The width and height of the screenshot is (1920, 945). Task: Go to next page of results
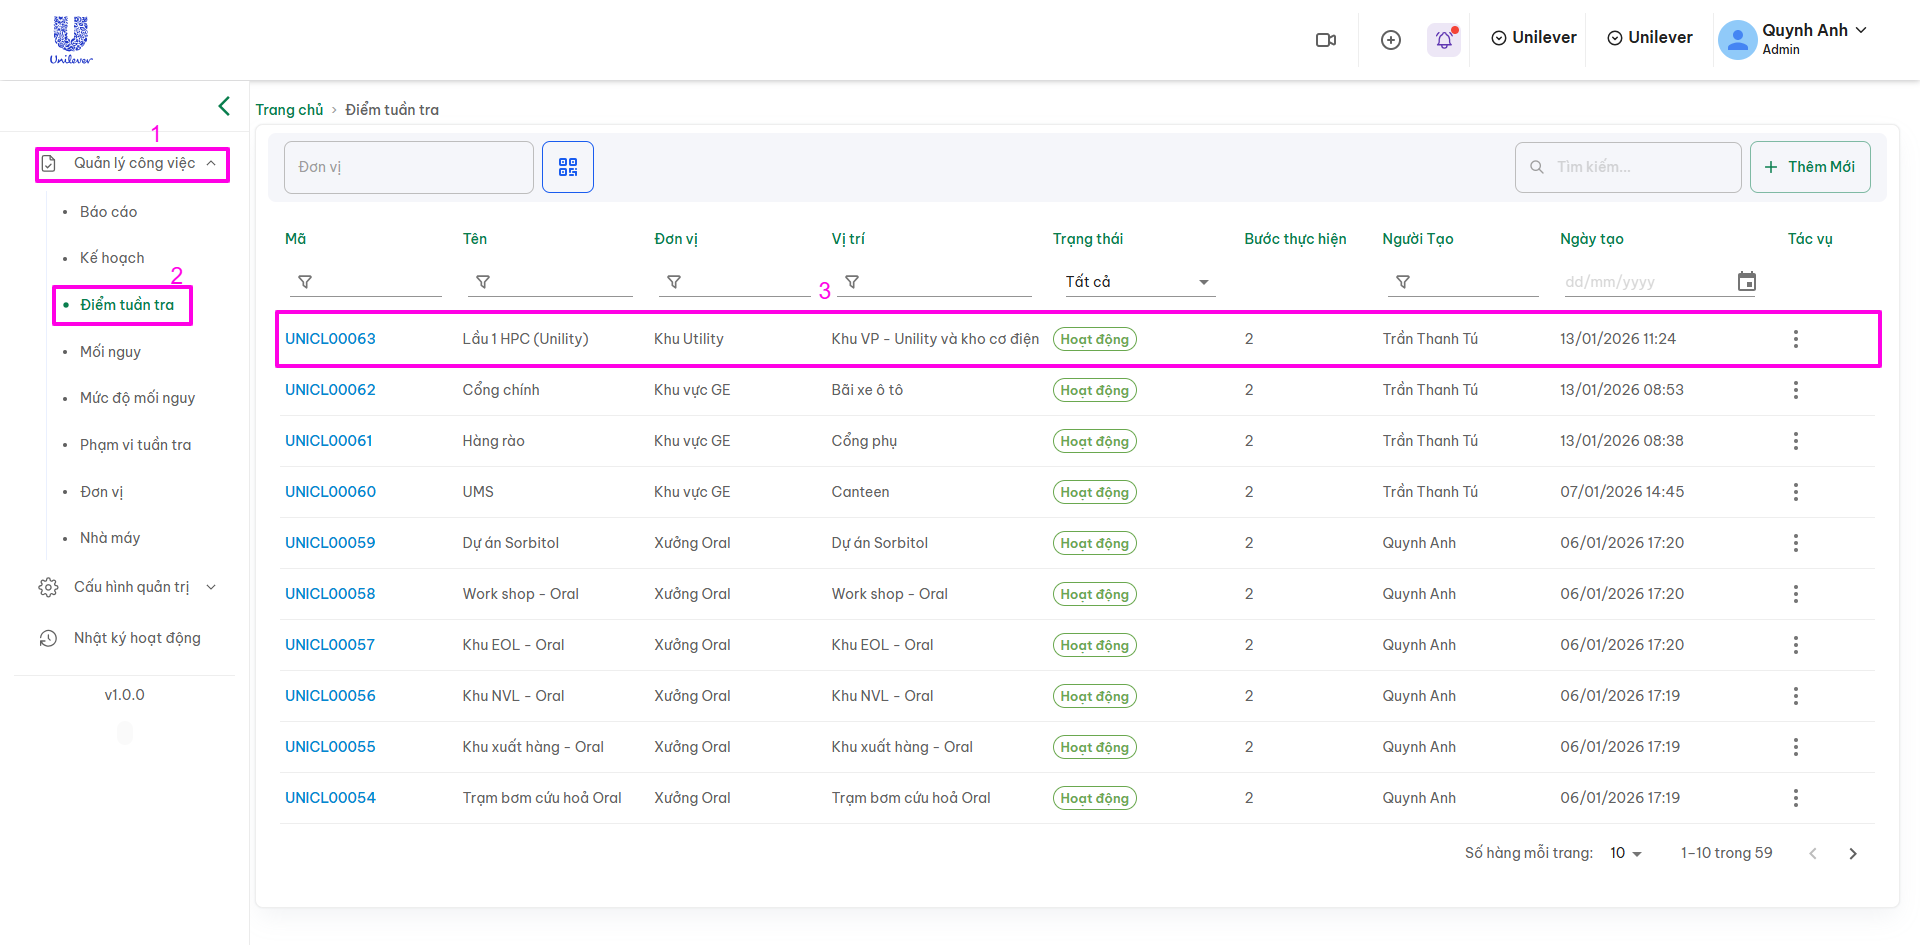coord(1852,854)
